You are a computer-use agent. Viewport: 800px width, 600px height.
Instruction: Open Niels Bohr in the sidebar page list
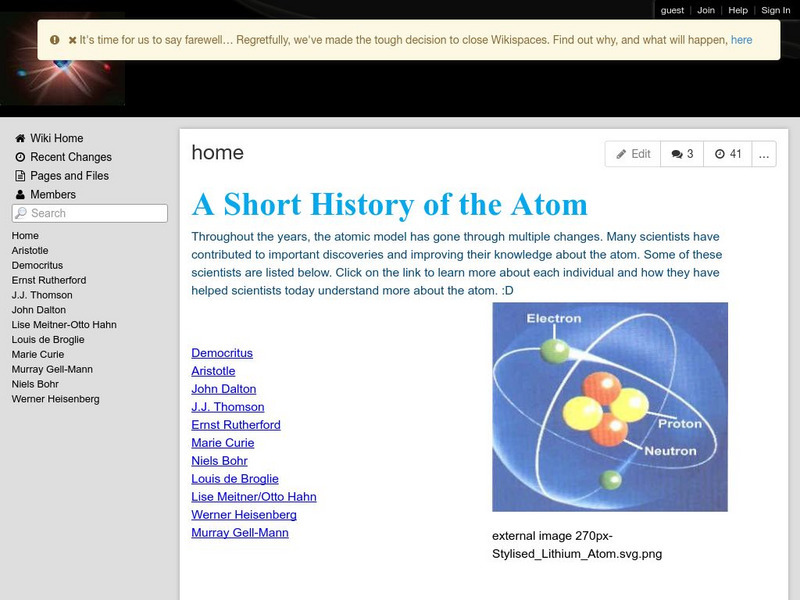click(x=35, y=384)
